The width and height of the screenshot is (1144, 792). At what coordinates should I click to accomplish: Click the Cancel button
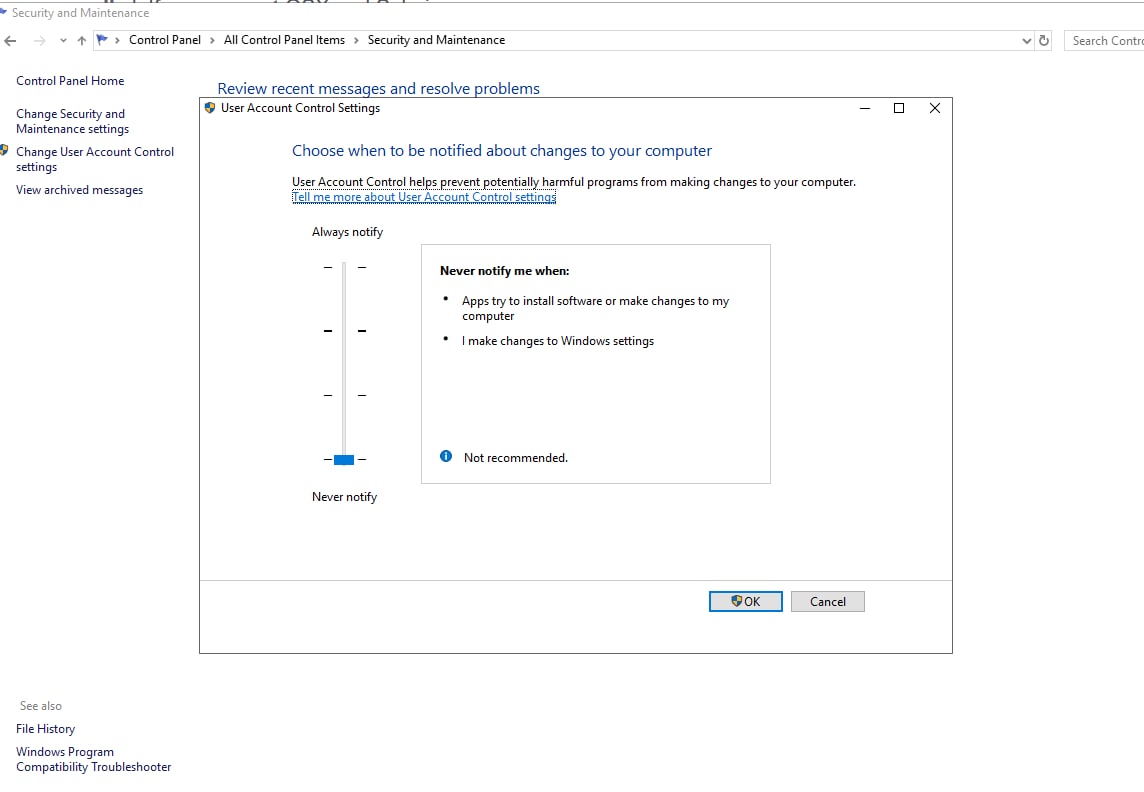click(828, 602)
